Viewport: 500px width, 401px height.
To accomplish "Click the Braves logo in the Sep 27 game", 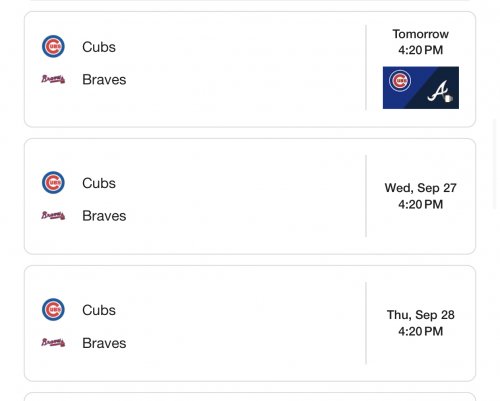I will pyautogui.click(x=53, y=216).
